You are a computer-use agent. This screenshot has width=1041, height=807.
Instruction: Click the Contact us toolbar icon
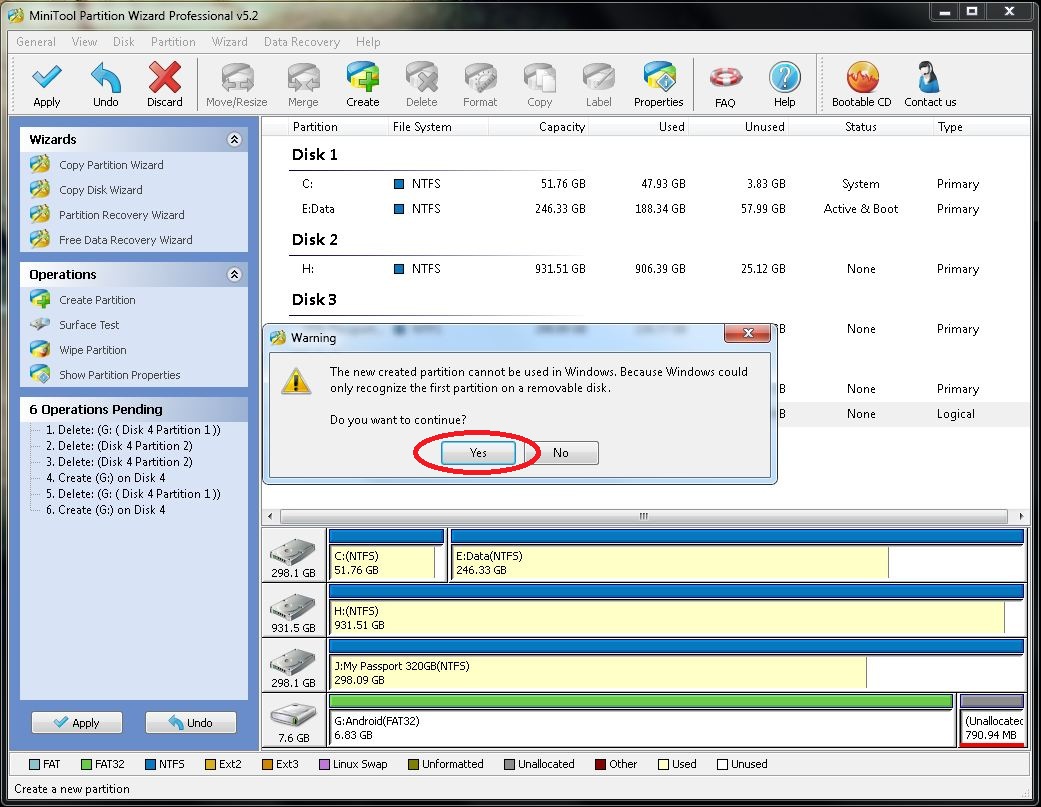[929, 77]
